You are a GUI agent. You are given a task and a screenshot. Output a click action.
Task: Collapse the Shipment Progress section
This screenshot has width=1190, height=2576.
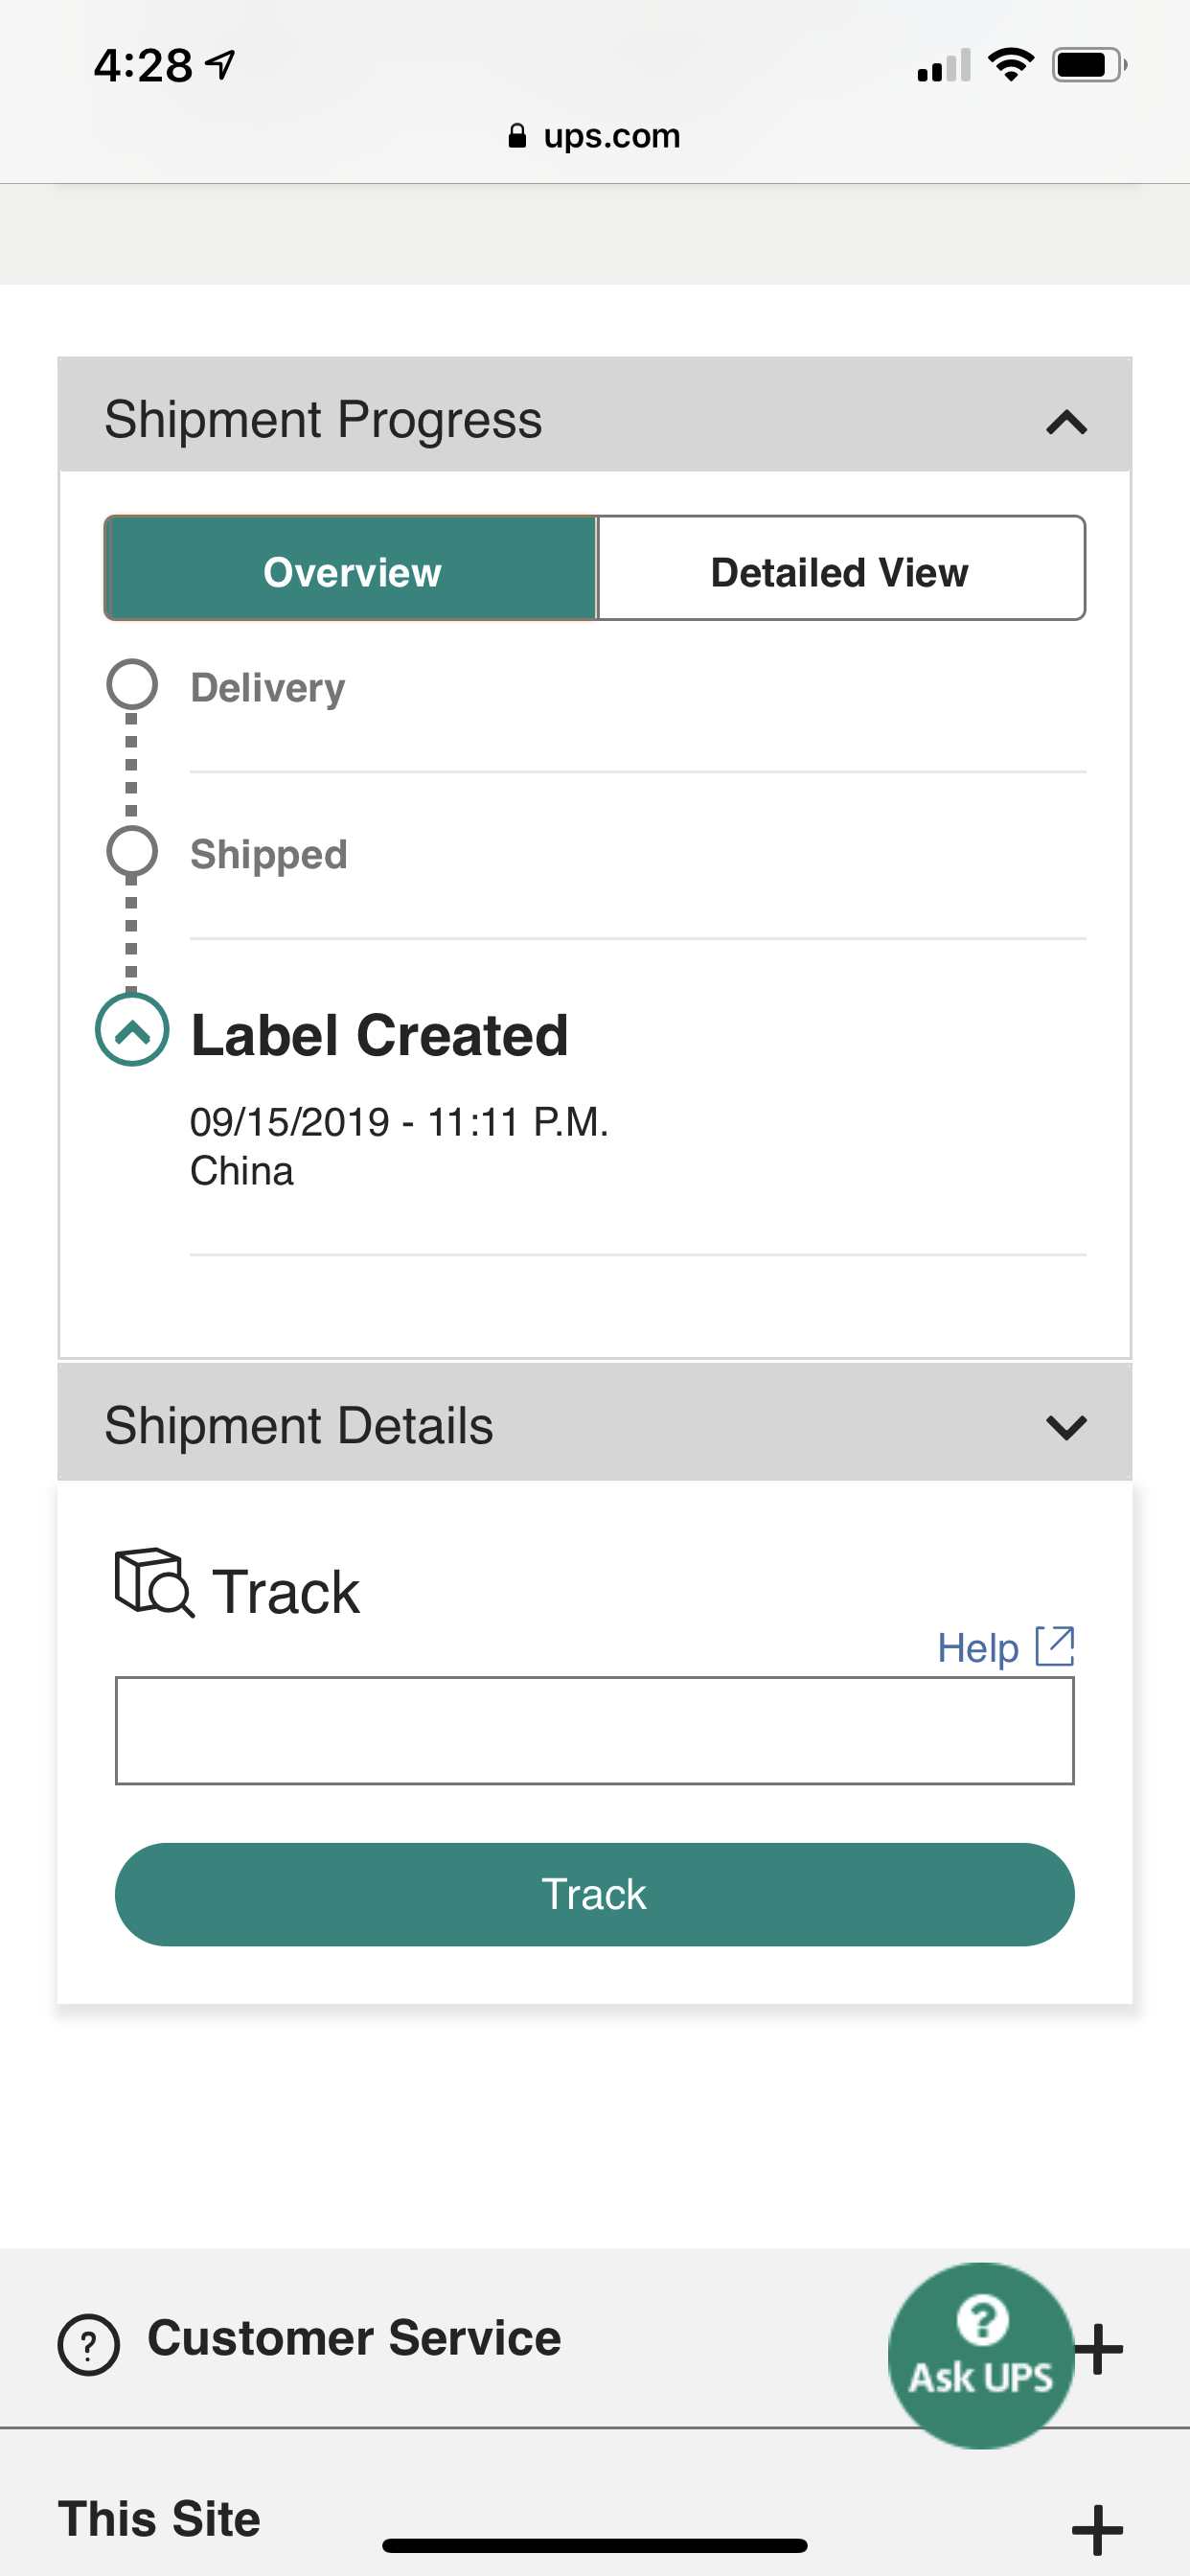1066,422
